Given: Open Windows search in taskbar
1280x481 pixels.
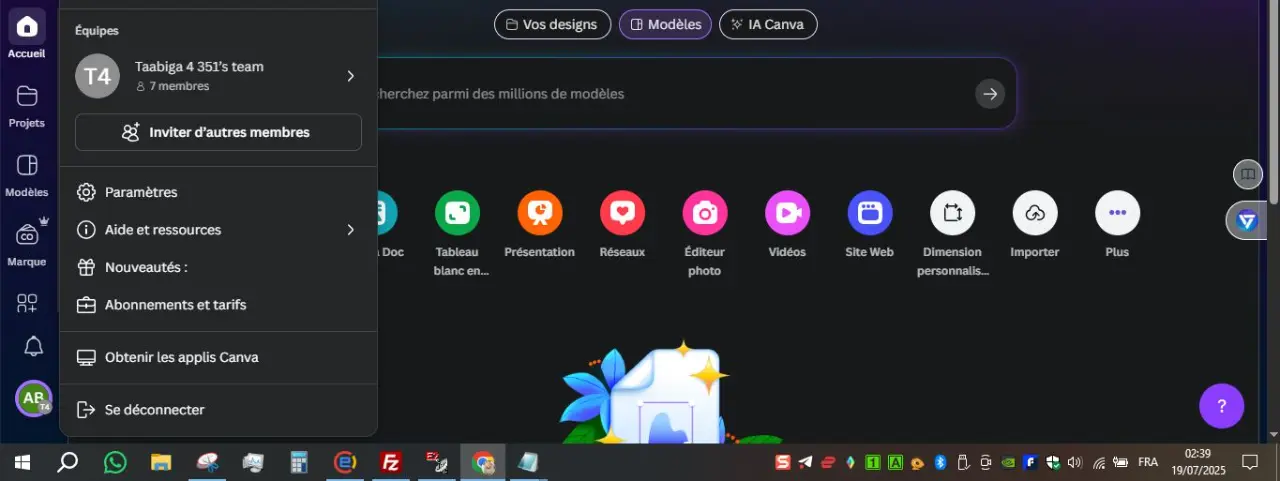Looking at the screenshot, I should [67, 462].
